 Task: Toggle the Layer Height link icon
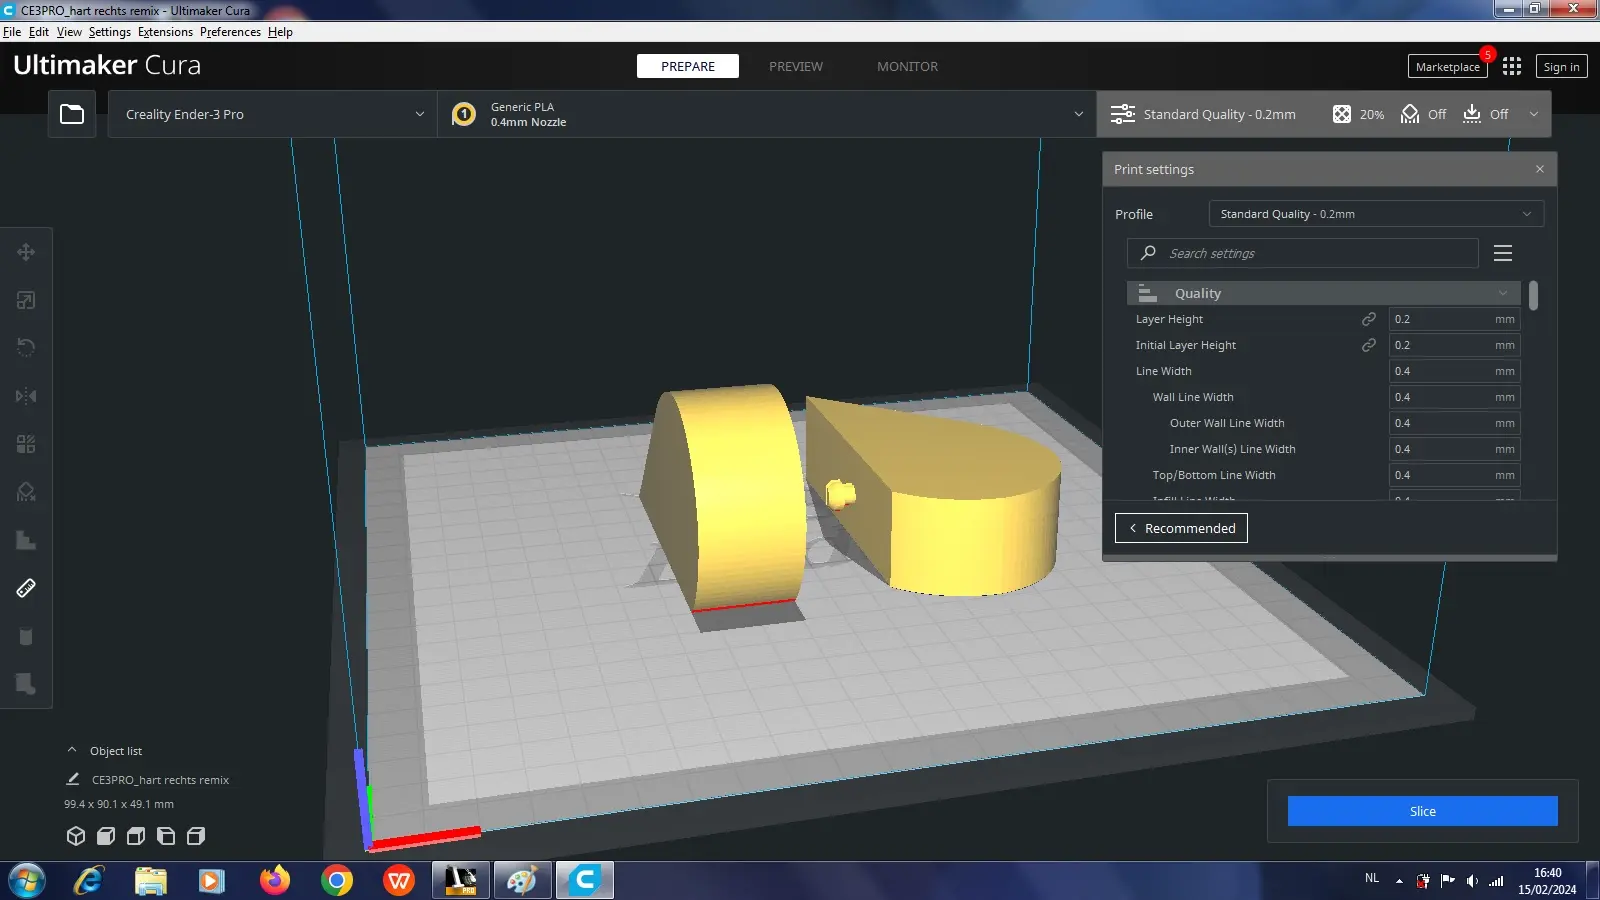click(x=1369, y=319)
